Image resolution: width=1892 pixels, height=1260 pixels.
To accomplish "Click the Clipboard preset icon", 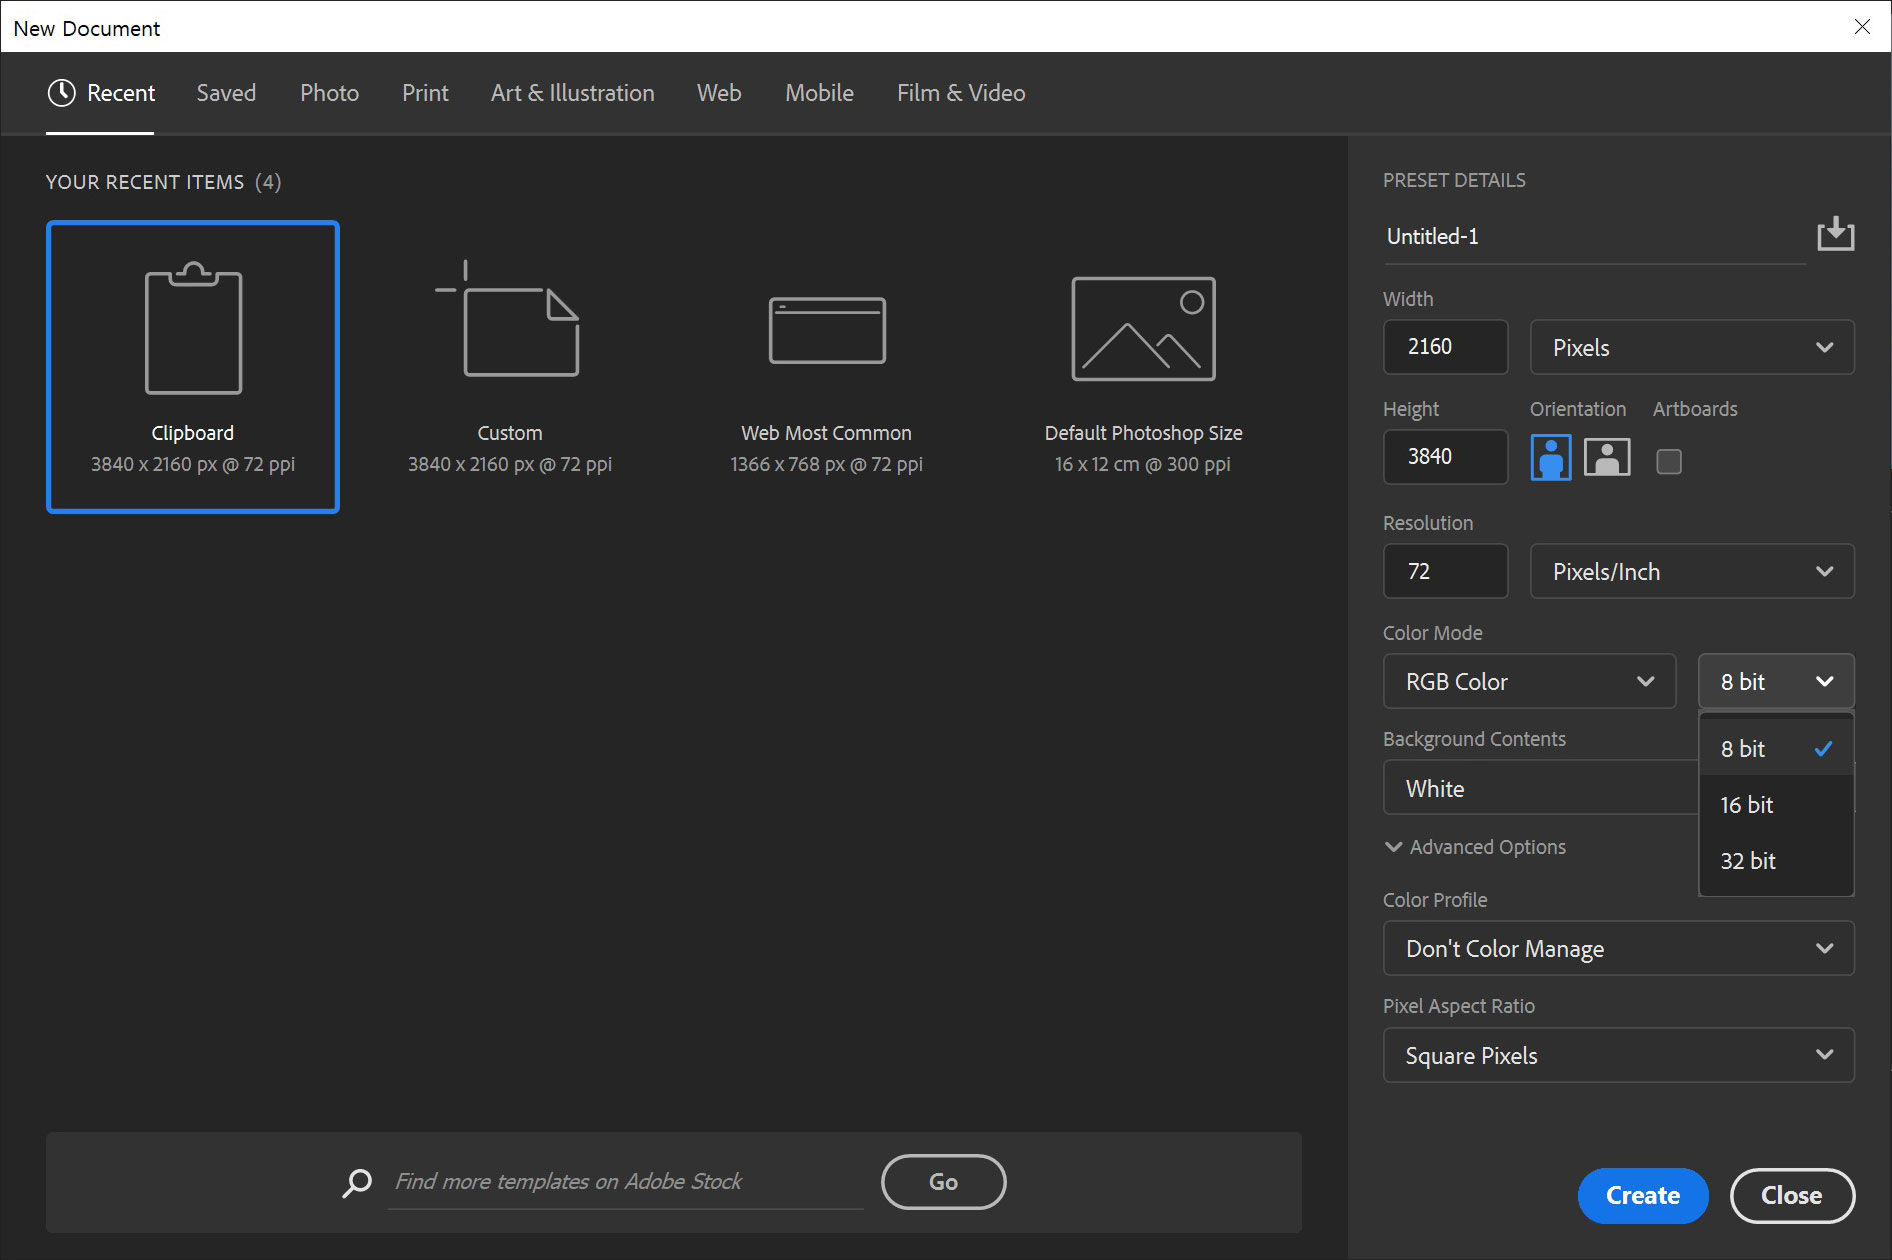I will 193,329.
